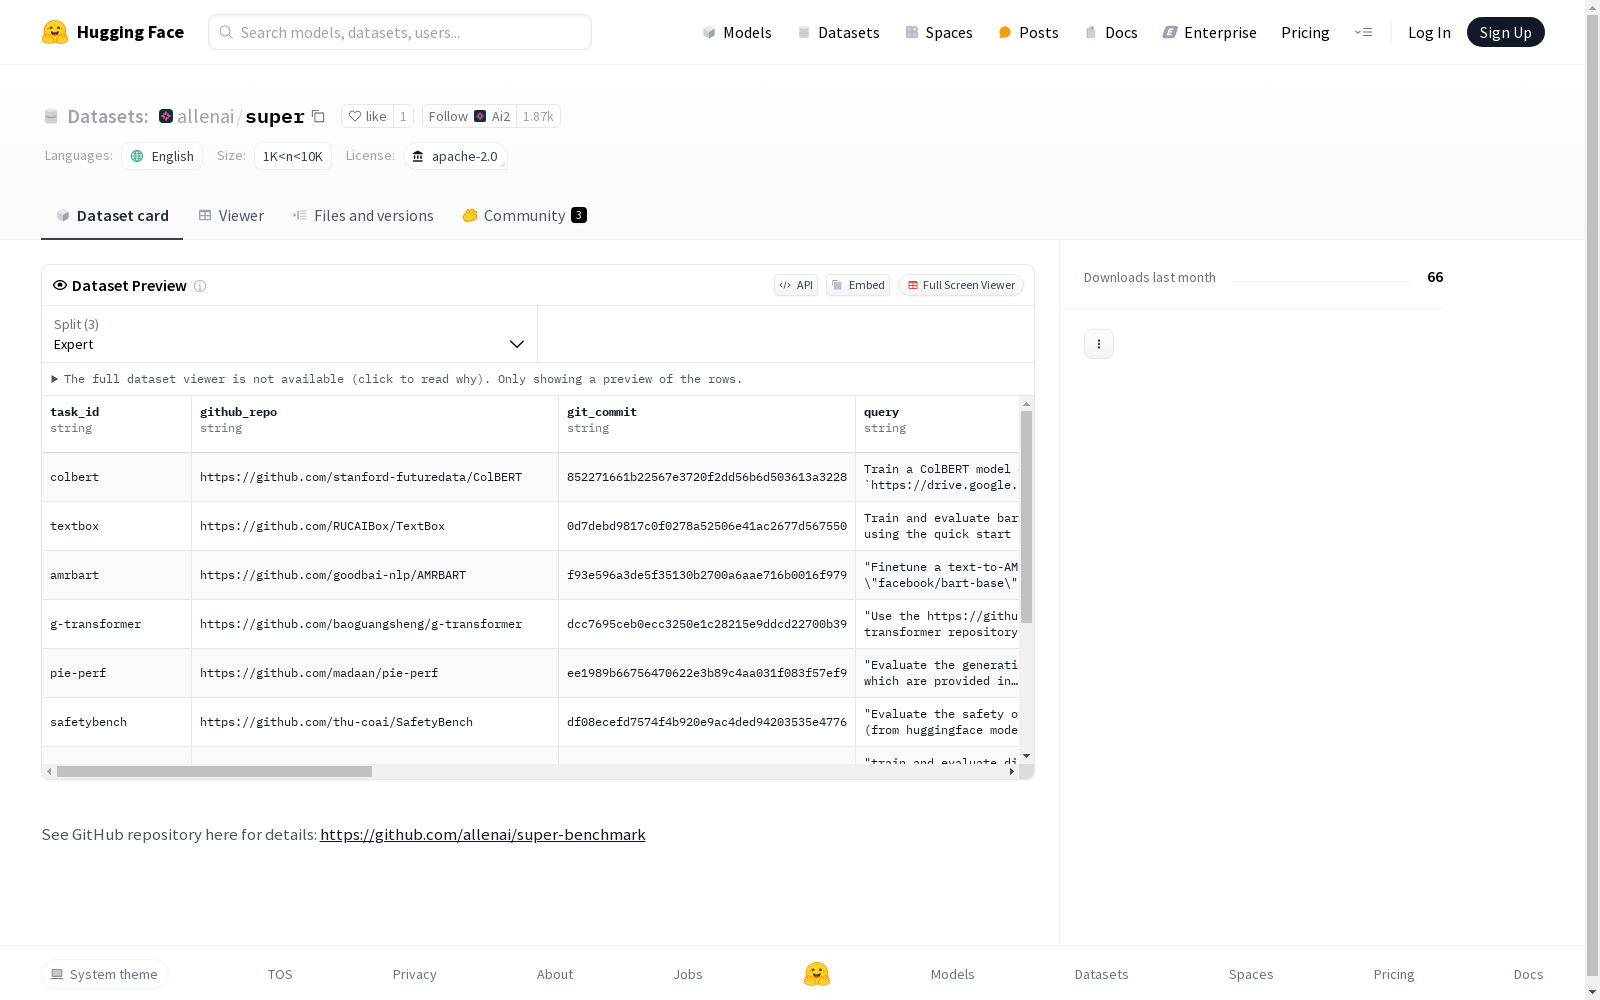Expand the dataset viewer unavailable notice
The height and width of the screenshot is (1000, 1600).
tap(397, 379)
